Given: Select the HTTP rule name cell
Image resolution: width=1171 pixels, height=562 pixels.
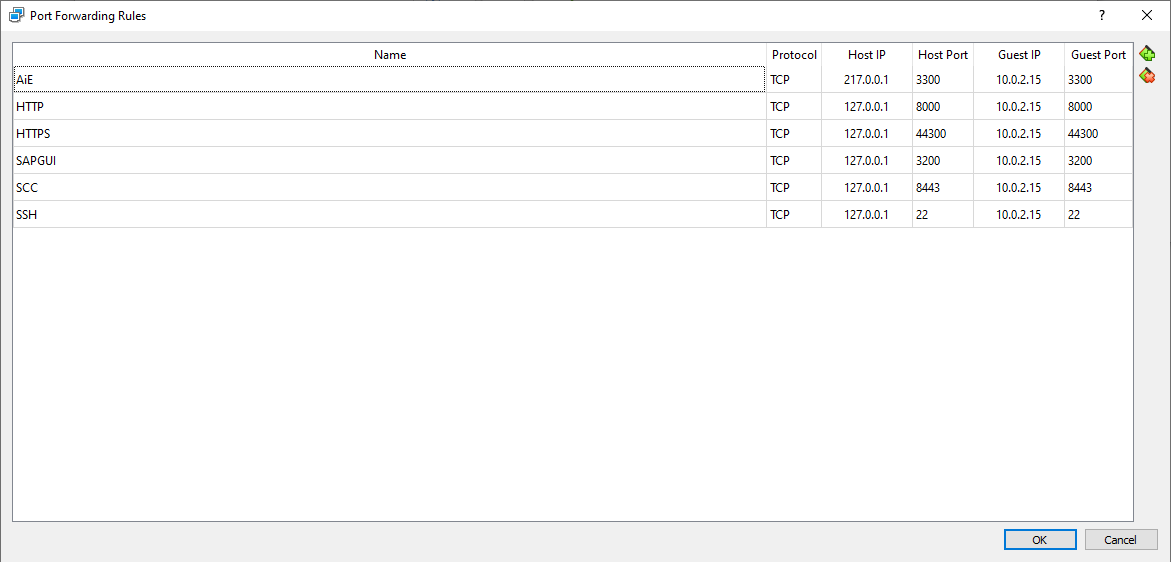Looking at the screenshot, I should point(389,107).
